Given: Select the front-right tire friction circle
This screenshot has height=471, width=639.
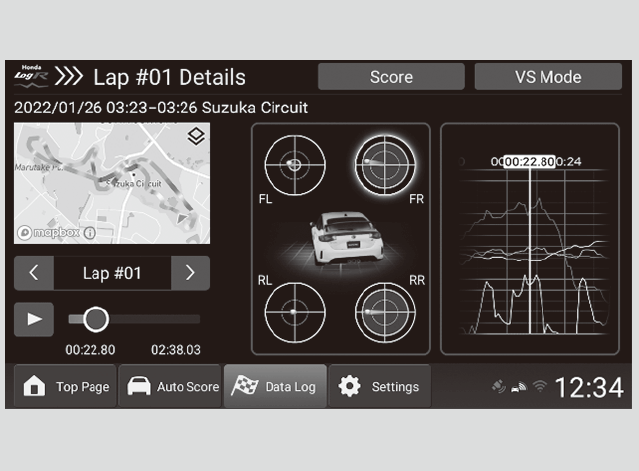Looking at the screenshot, I should coord(385,164).
